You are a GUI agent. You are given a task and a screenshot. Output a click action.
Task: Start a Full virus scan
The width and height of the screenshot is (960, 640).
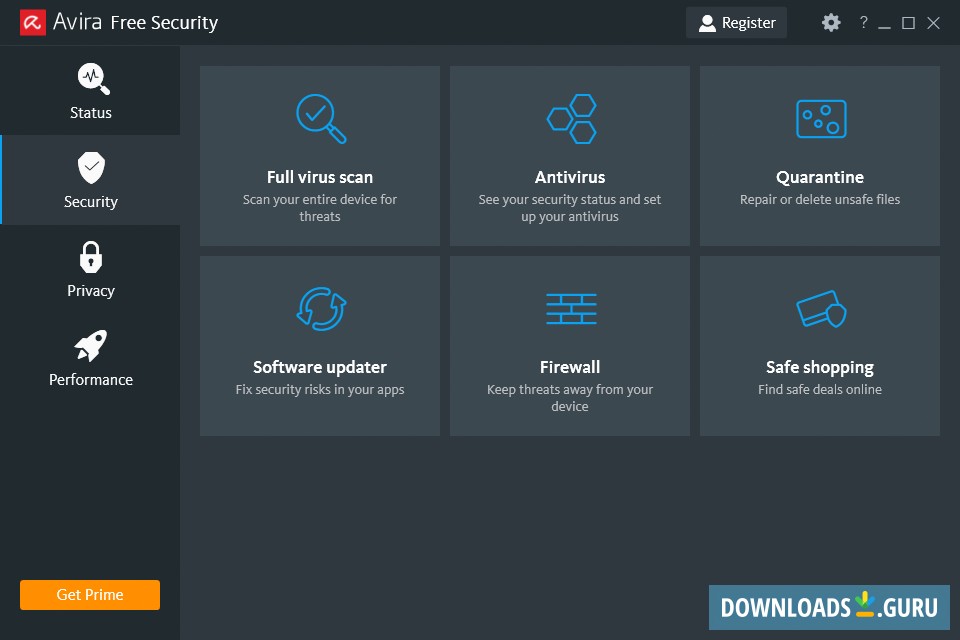pos(320,156)
